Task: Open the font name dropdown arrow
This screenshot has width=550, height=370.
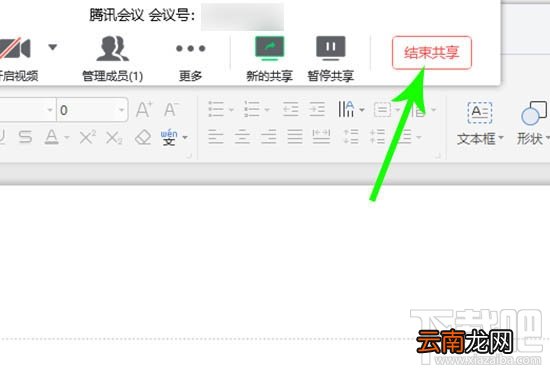Action: (50, 110)
